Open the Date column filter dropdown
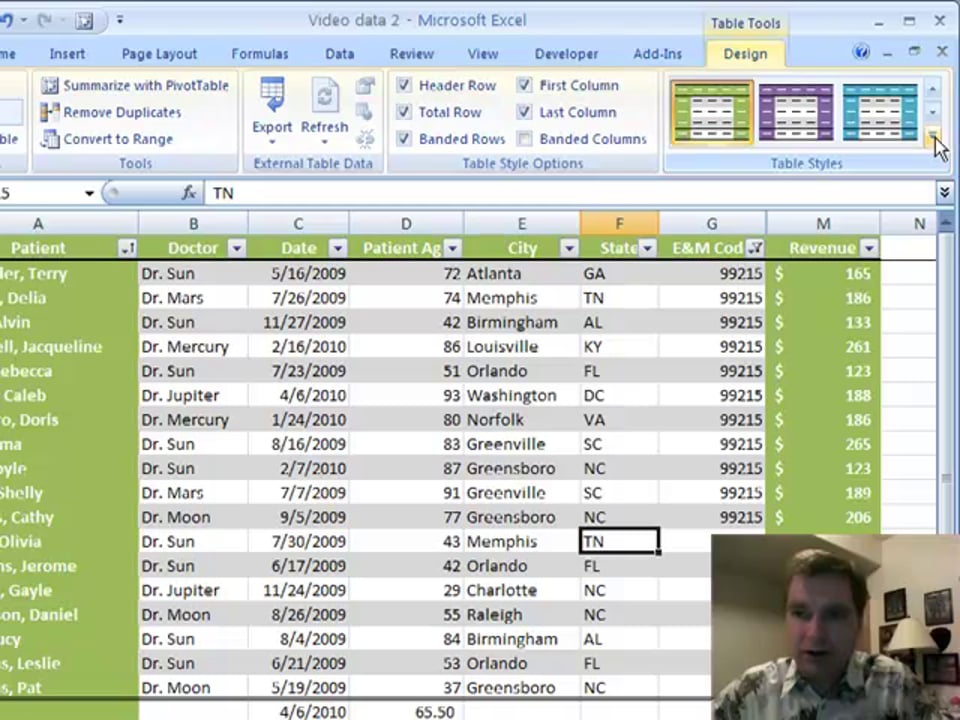The height and width of the screenshot is (720, 960). pos(337,248)
